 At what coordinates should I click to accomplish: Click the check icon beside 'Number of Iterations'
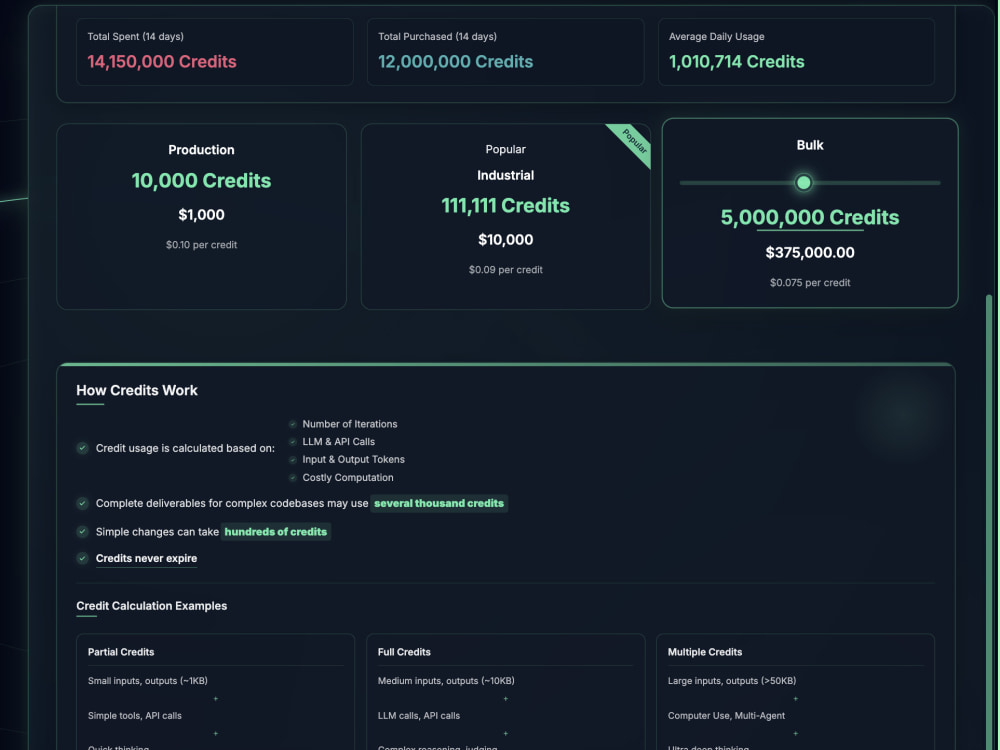[293, 424]
